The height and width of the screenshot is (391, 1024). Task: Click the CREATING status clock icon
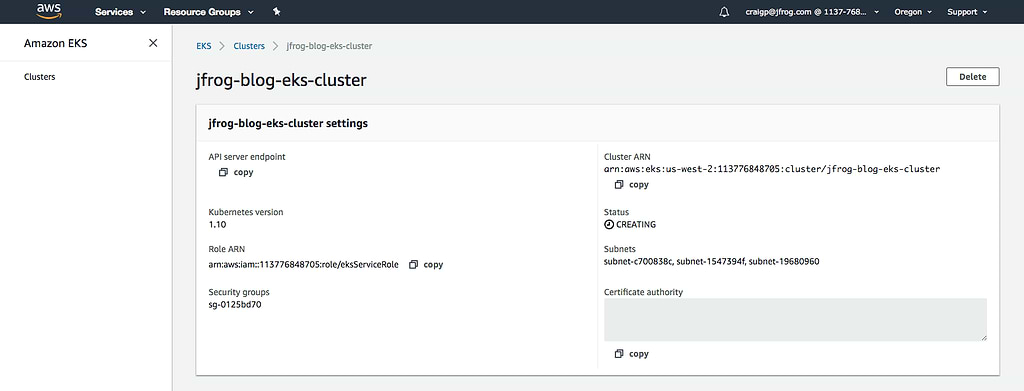click(609, 225)
